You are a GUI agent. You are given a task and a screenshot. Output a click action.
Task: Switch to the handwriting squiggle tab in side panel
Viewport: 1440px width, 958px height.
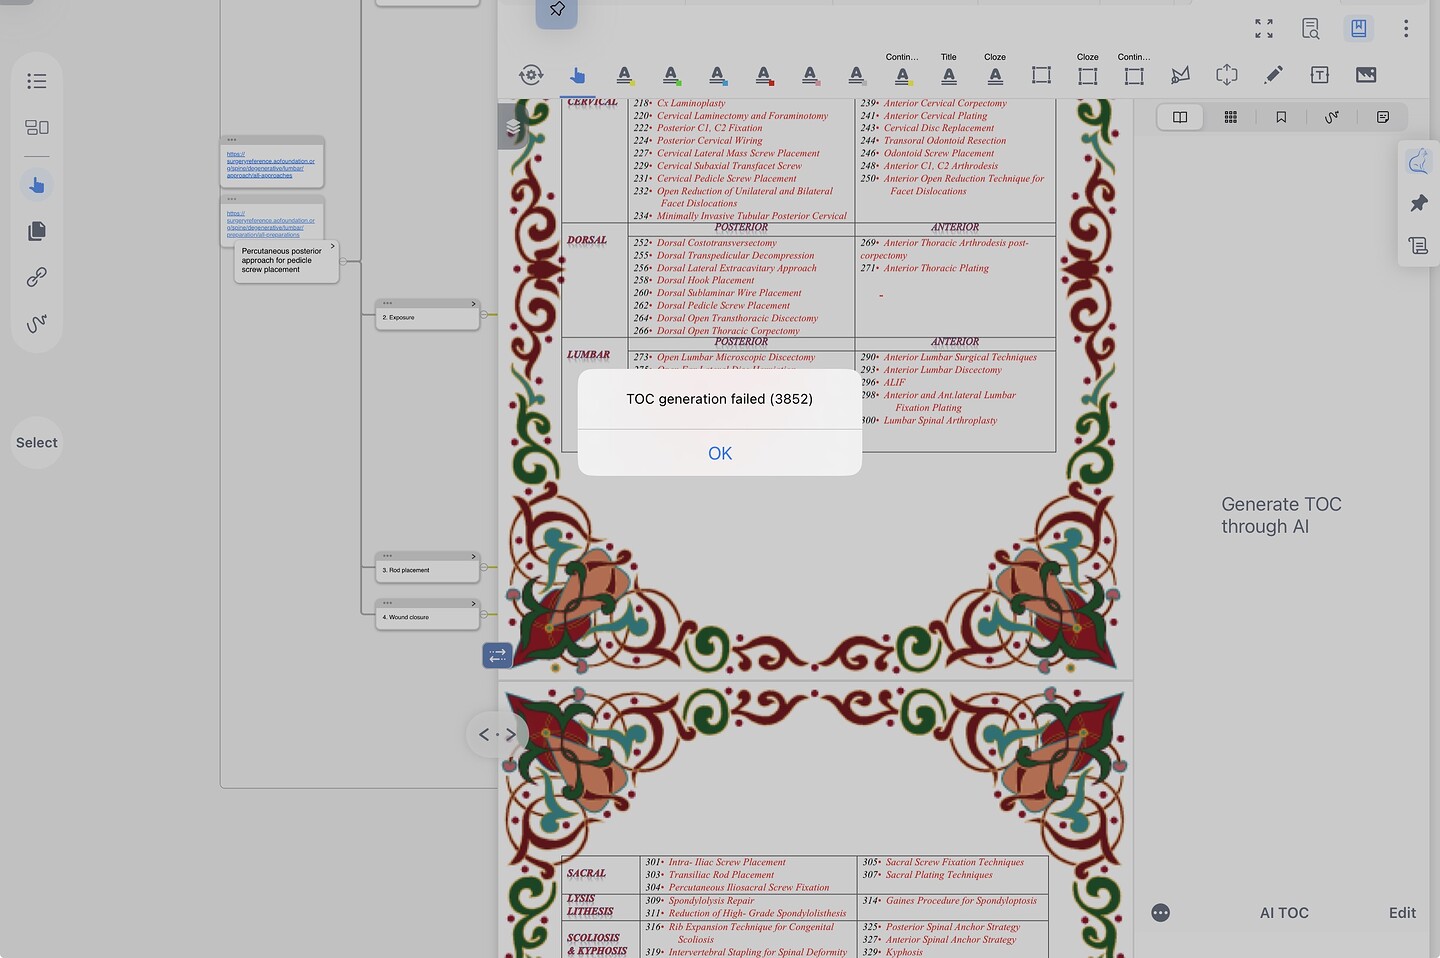[x=1332, y=117]
